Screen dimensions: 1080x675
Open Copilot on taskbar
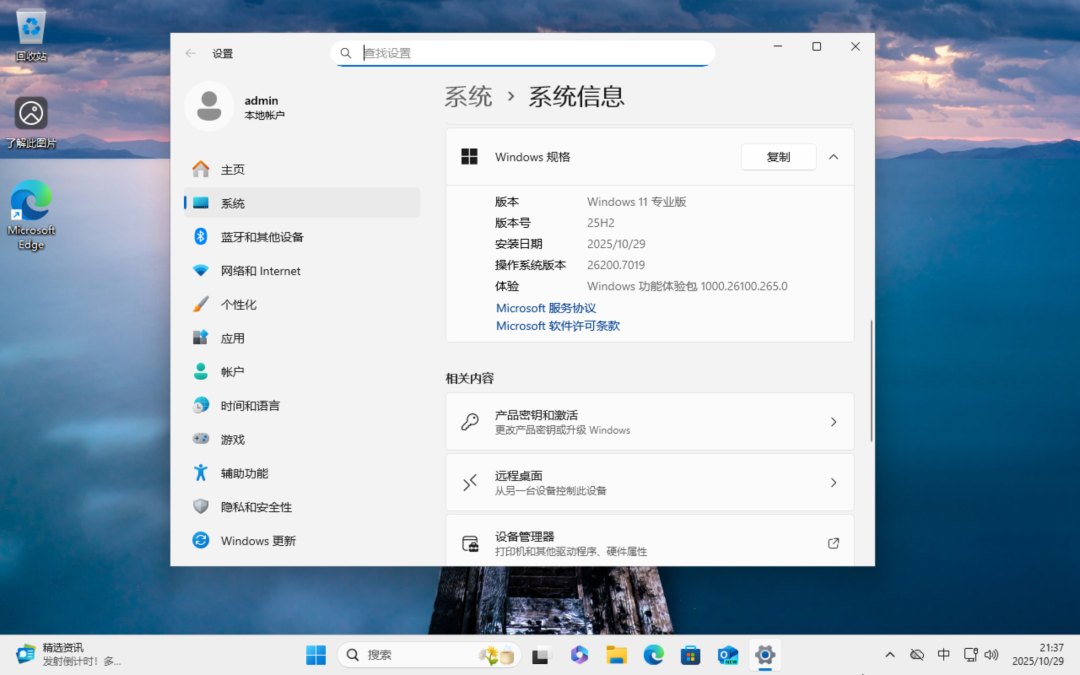coord(579,654)
